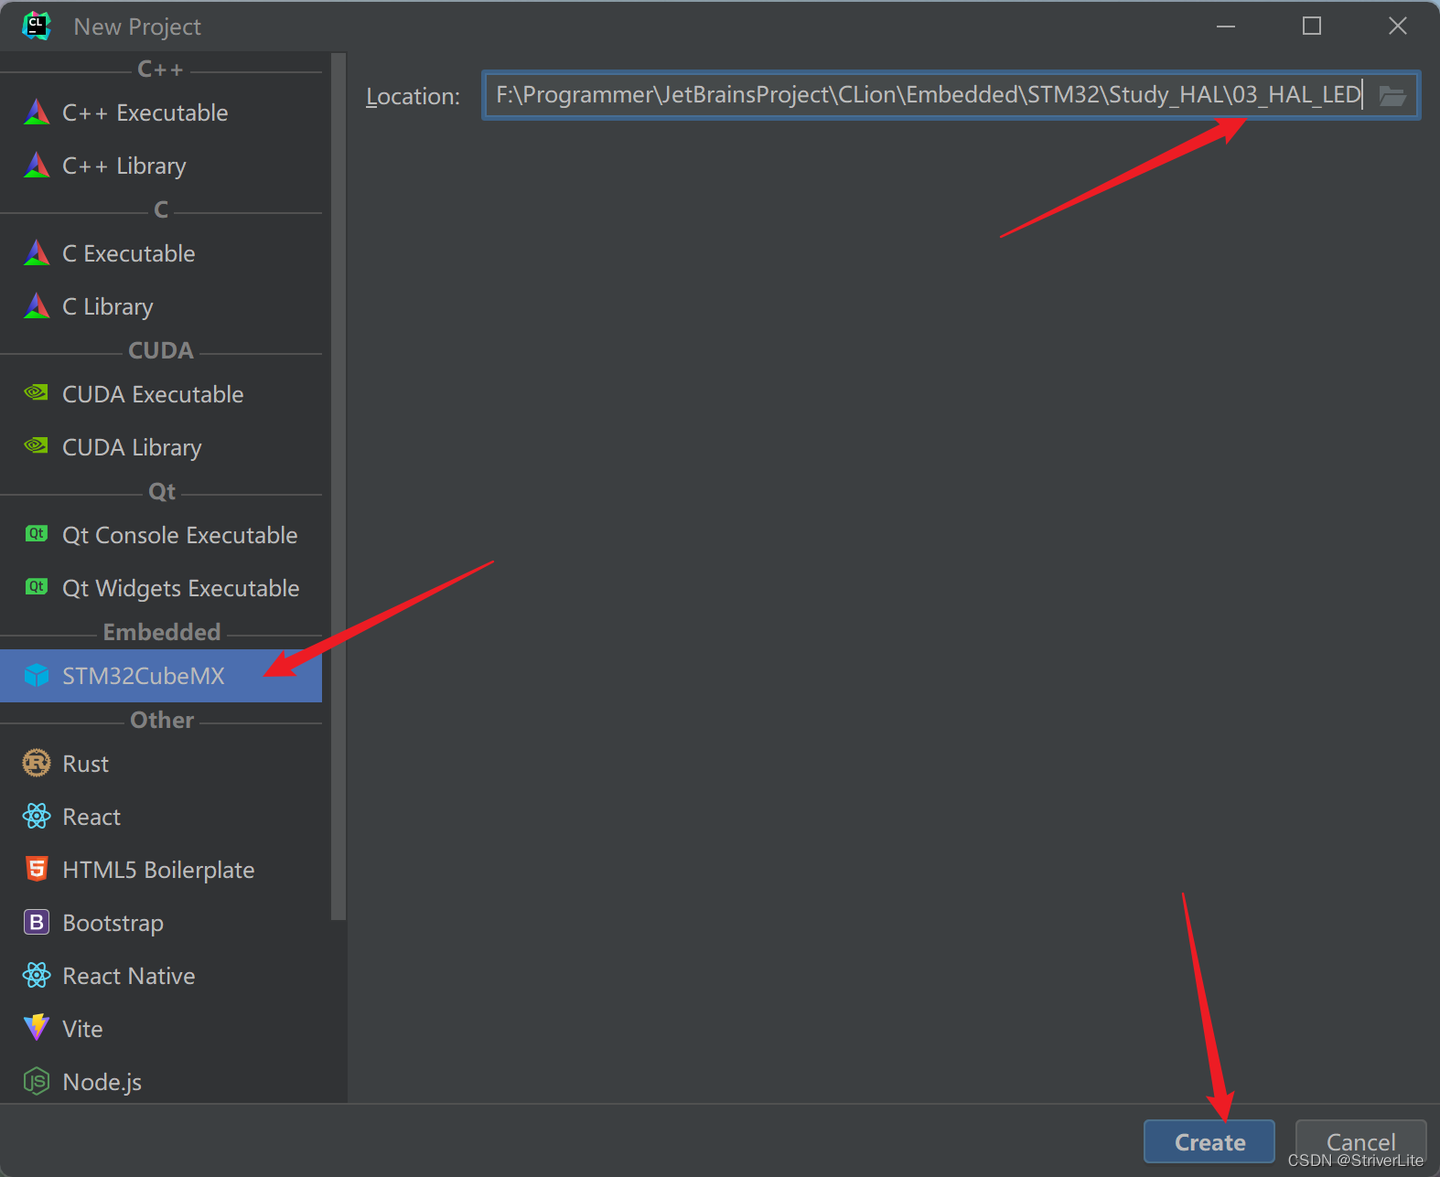Click the C++ Executable icon
Viewport: 1440px width, 1177px height.
click(37, 112)
